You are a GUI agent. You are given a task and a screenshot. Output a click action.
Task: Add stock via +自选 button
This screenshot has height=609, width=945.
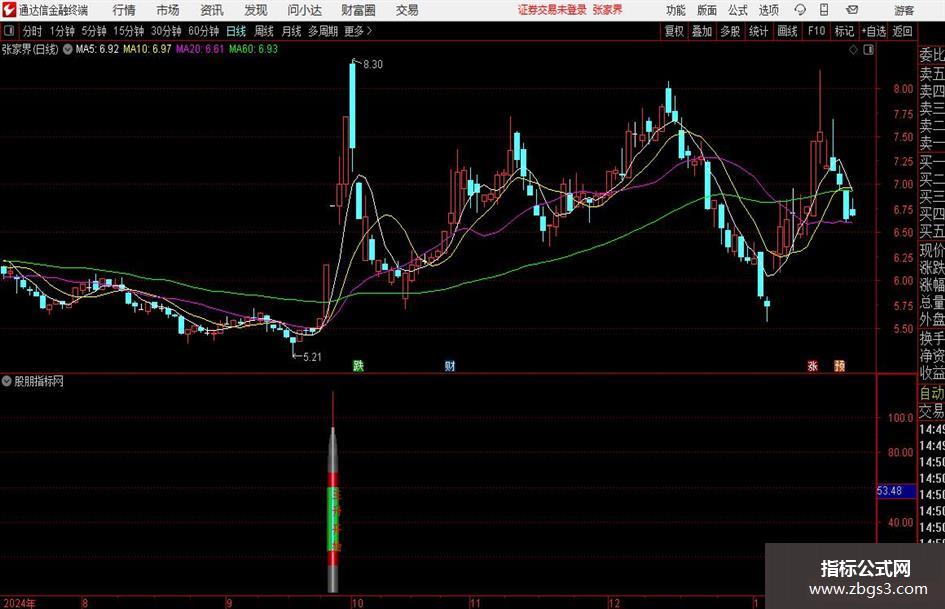tap(873, 31)
